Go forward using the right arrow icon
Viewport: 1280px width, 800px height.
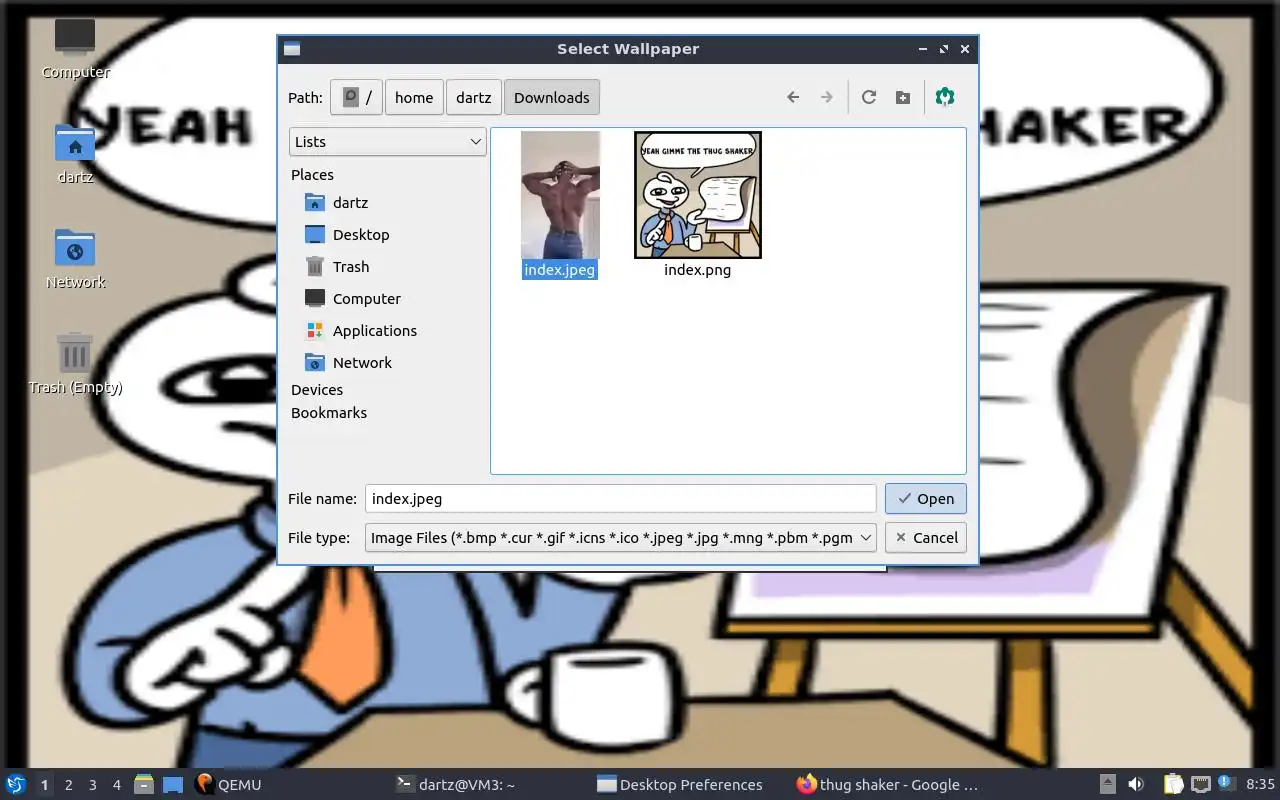pyautogui.click(x=827, y=97)
